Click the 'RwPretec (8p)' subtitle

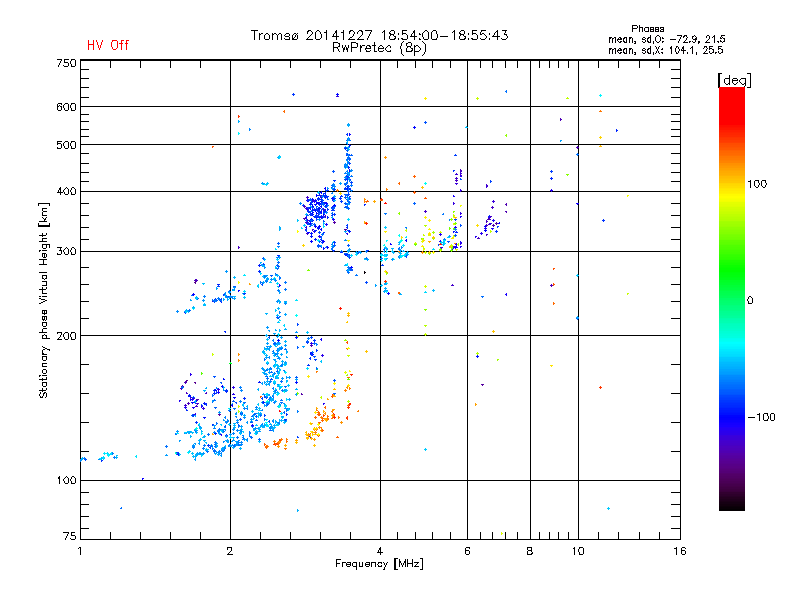click(x=379, y=48)
